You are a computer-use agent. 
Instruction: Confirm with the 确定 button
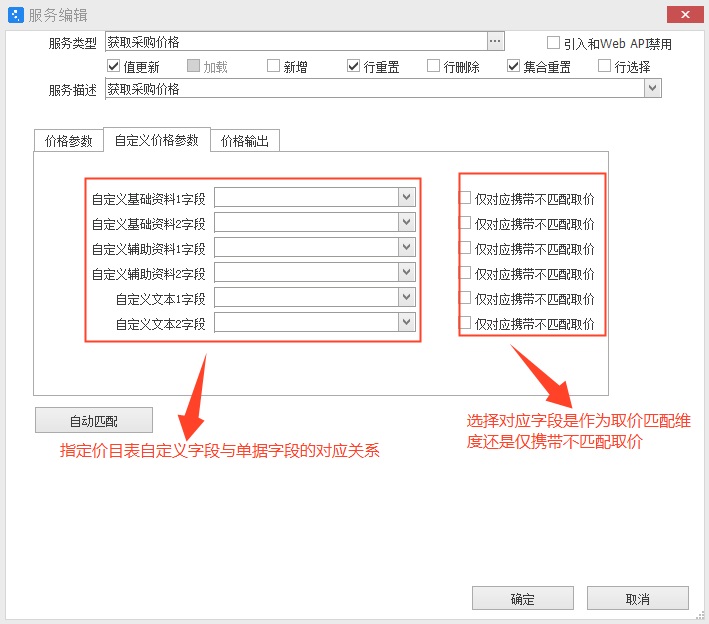522,599
